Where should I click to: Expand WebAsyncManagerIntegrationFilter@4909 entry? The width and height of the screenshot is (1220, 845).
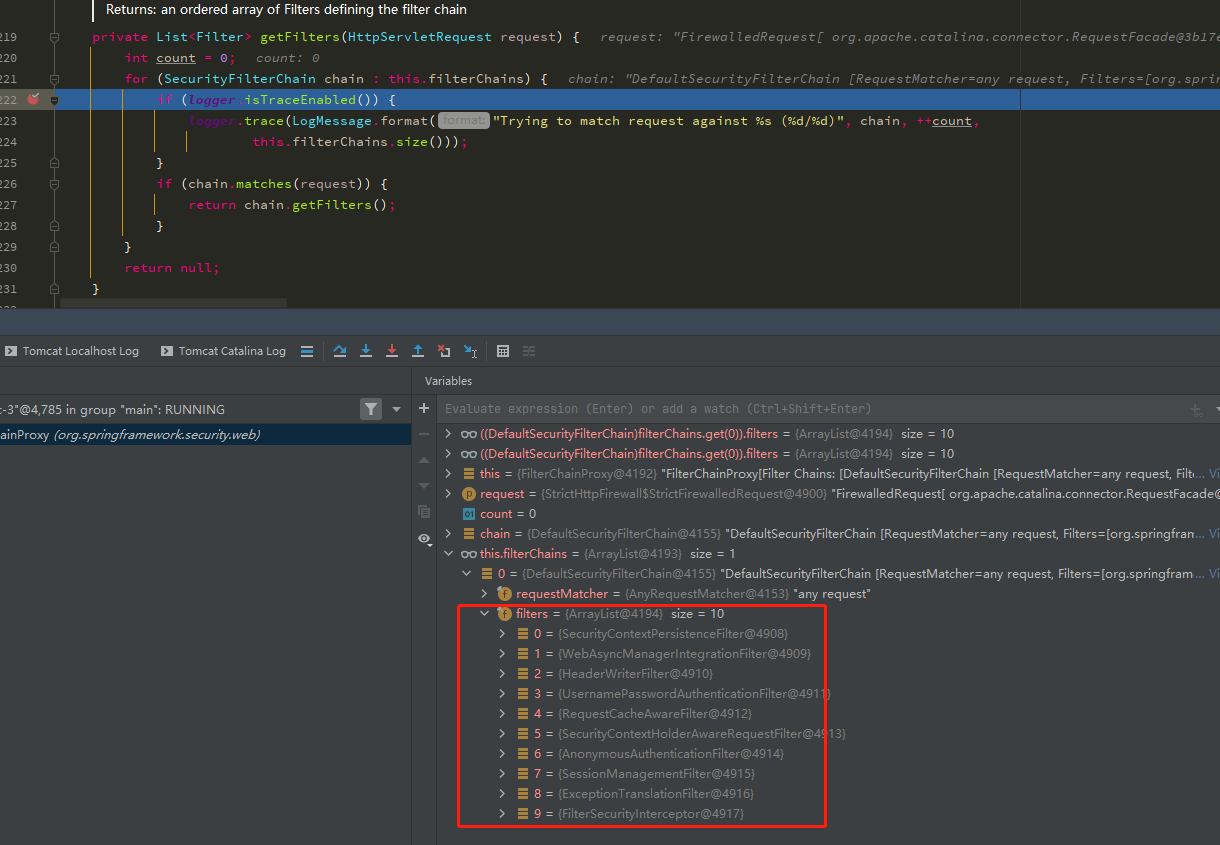(x=503, y=654)
